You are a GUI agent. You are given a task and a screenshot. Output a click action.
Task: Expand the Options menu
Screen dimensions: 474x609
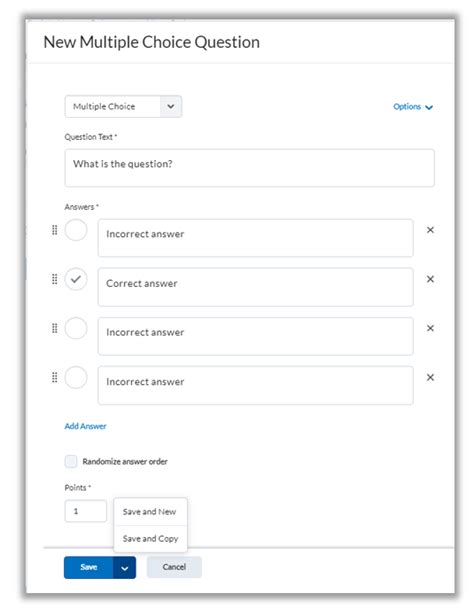point(413,107)
